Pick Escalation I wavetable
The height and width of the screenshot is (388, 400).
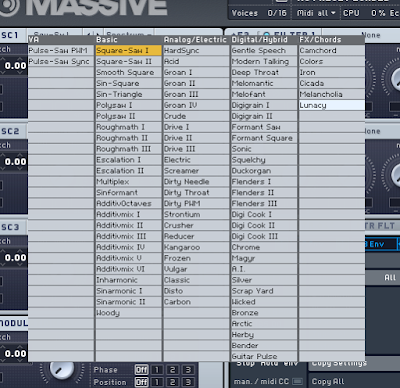128,160
